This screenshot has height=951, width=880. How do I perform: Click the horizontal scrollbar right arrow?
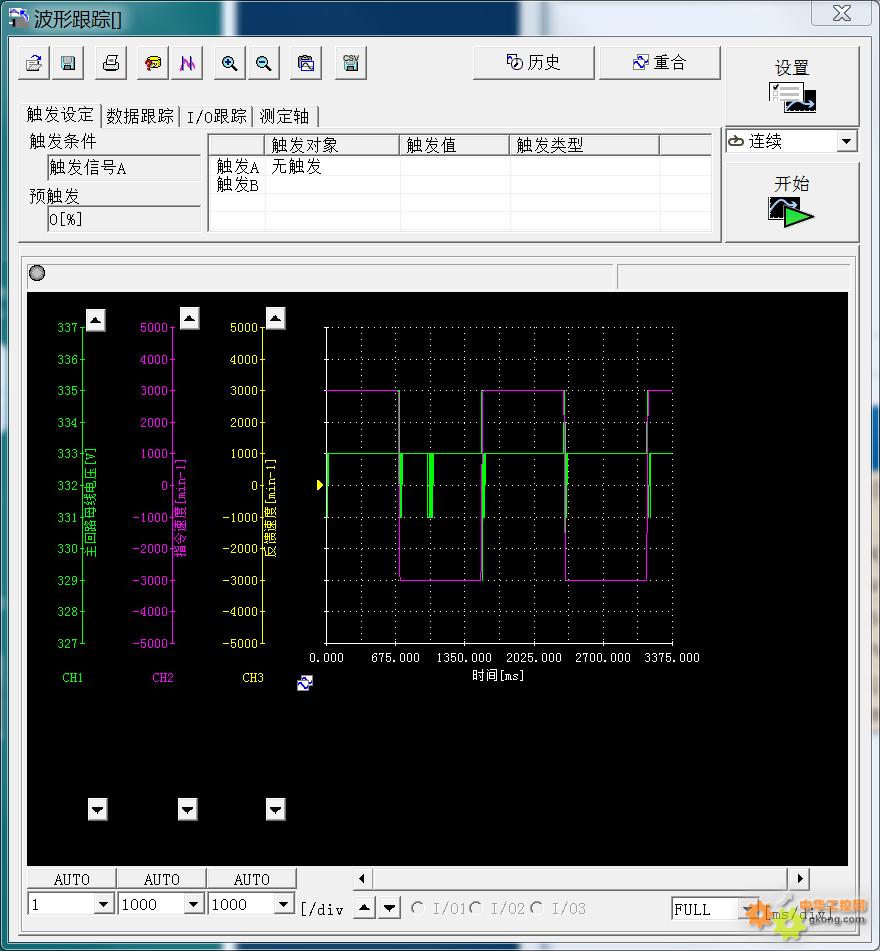click(798, 878)
